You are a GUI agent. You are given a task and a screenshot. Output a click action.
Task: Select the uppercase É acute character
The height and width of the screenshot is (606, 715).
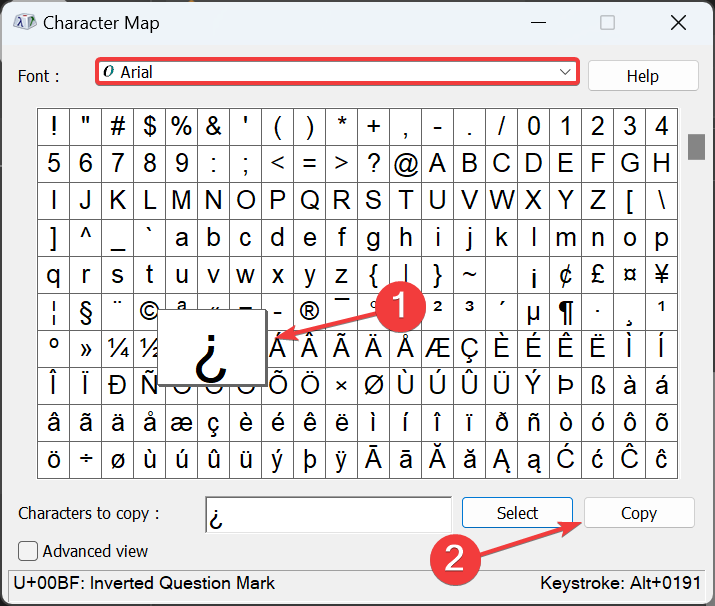coord(534,349)
